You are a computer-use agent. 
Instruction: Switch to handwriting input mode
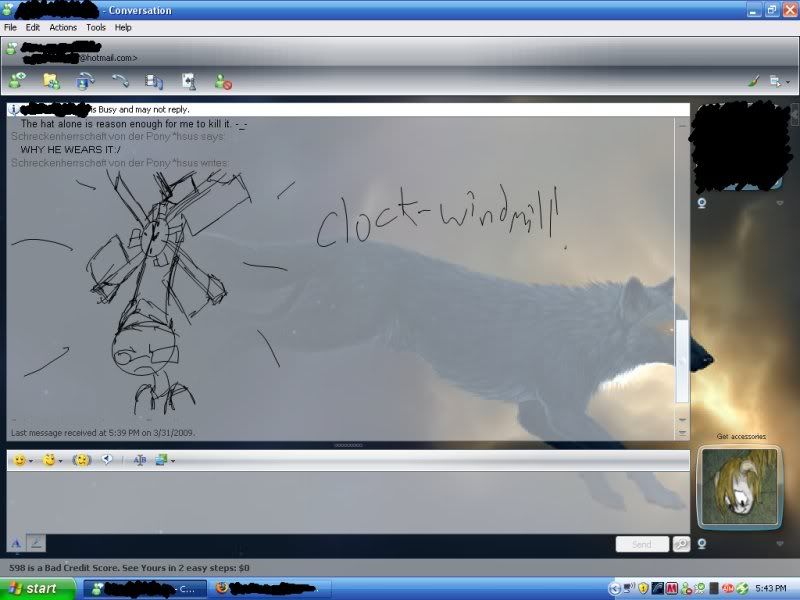[35, 543]
